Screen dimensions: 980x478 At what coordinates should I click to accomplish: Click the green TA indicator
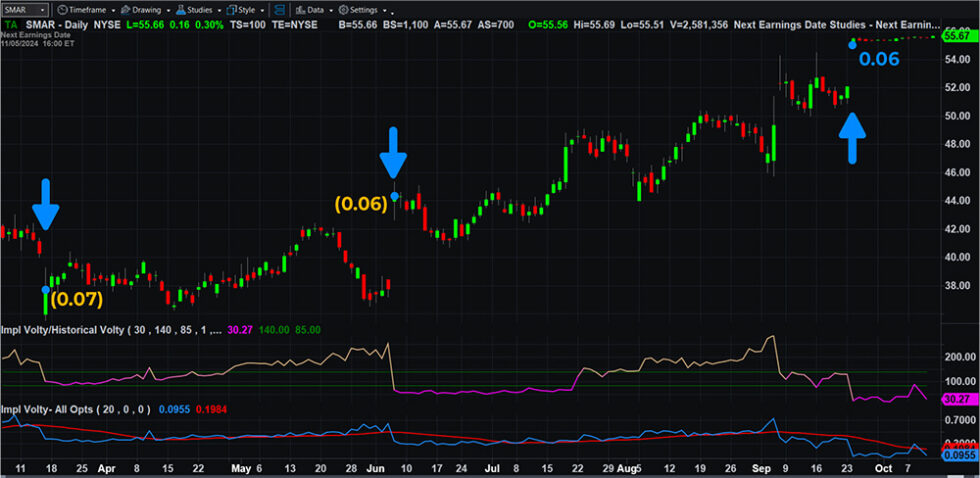pyautogui.click(x=11, y=25)
